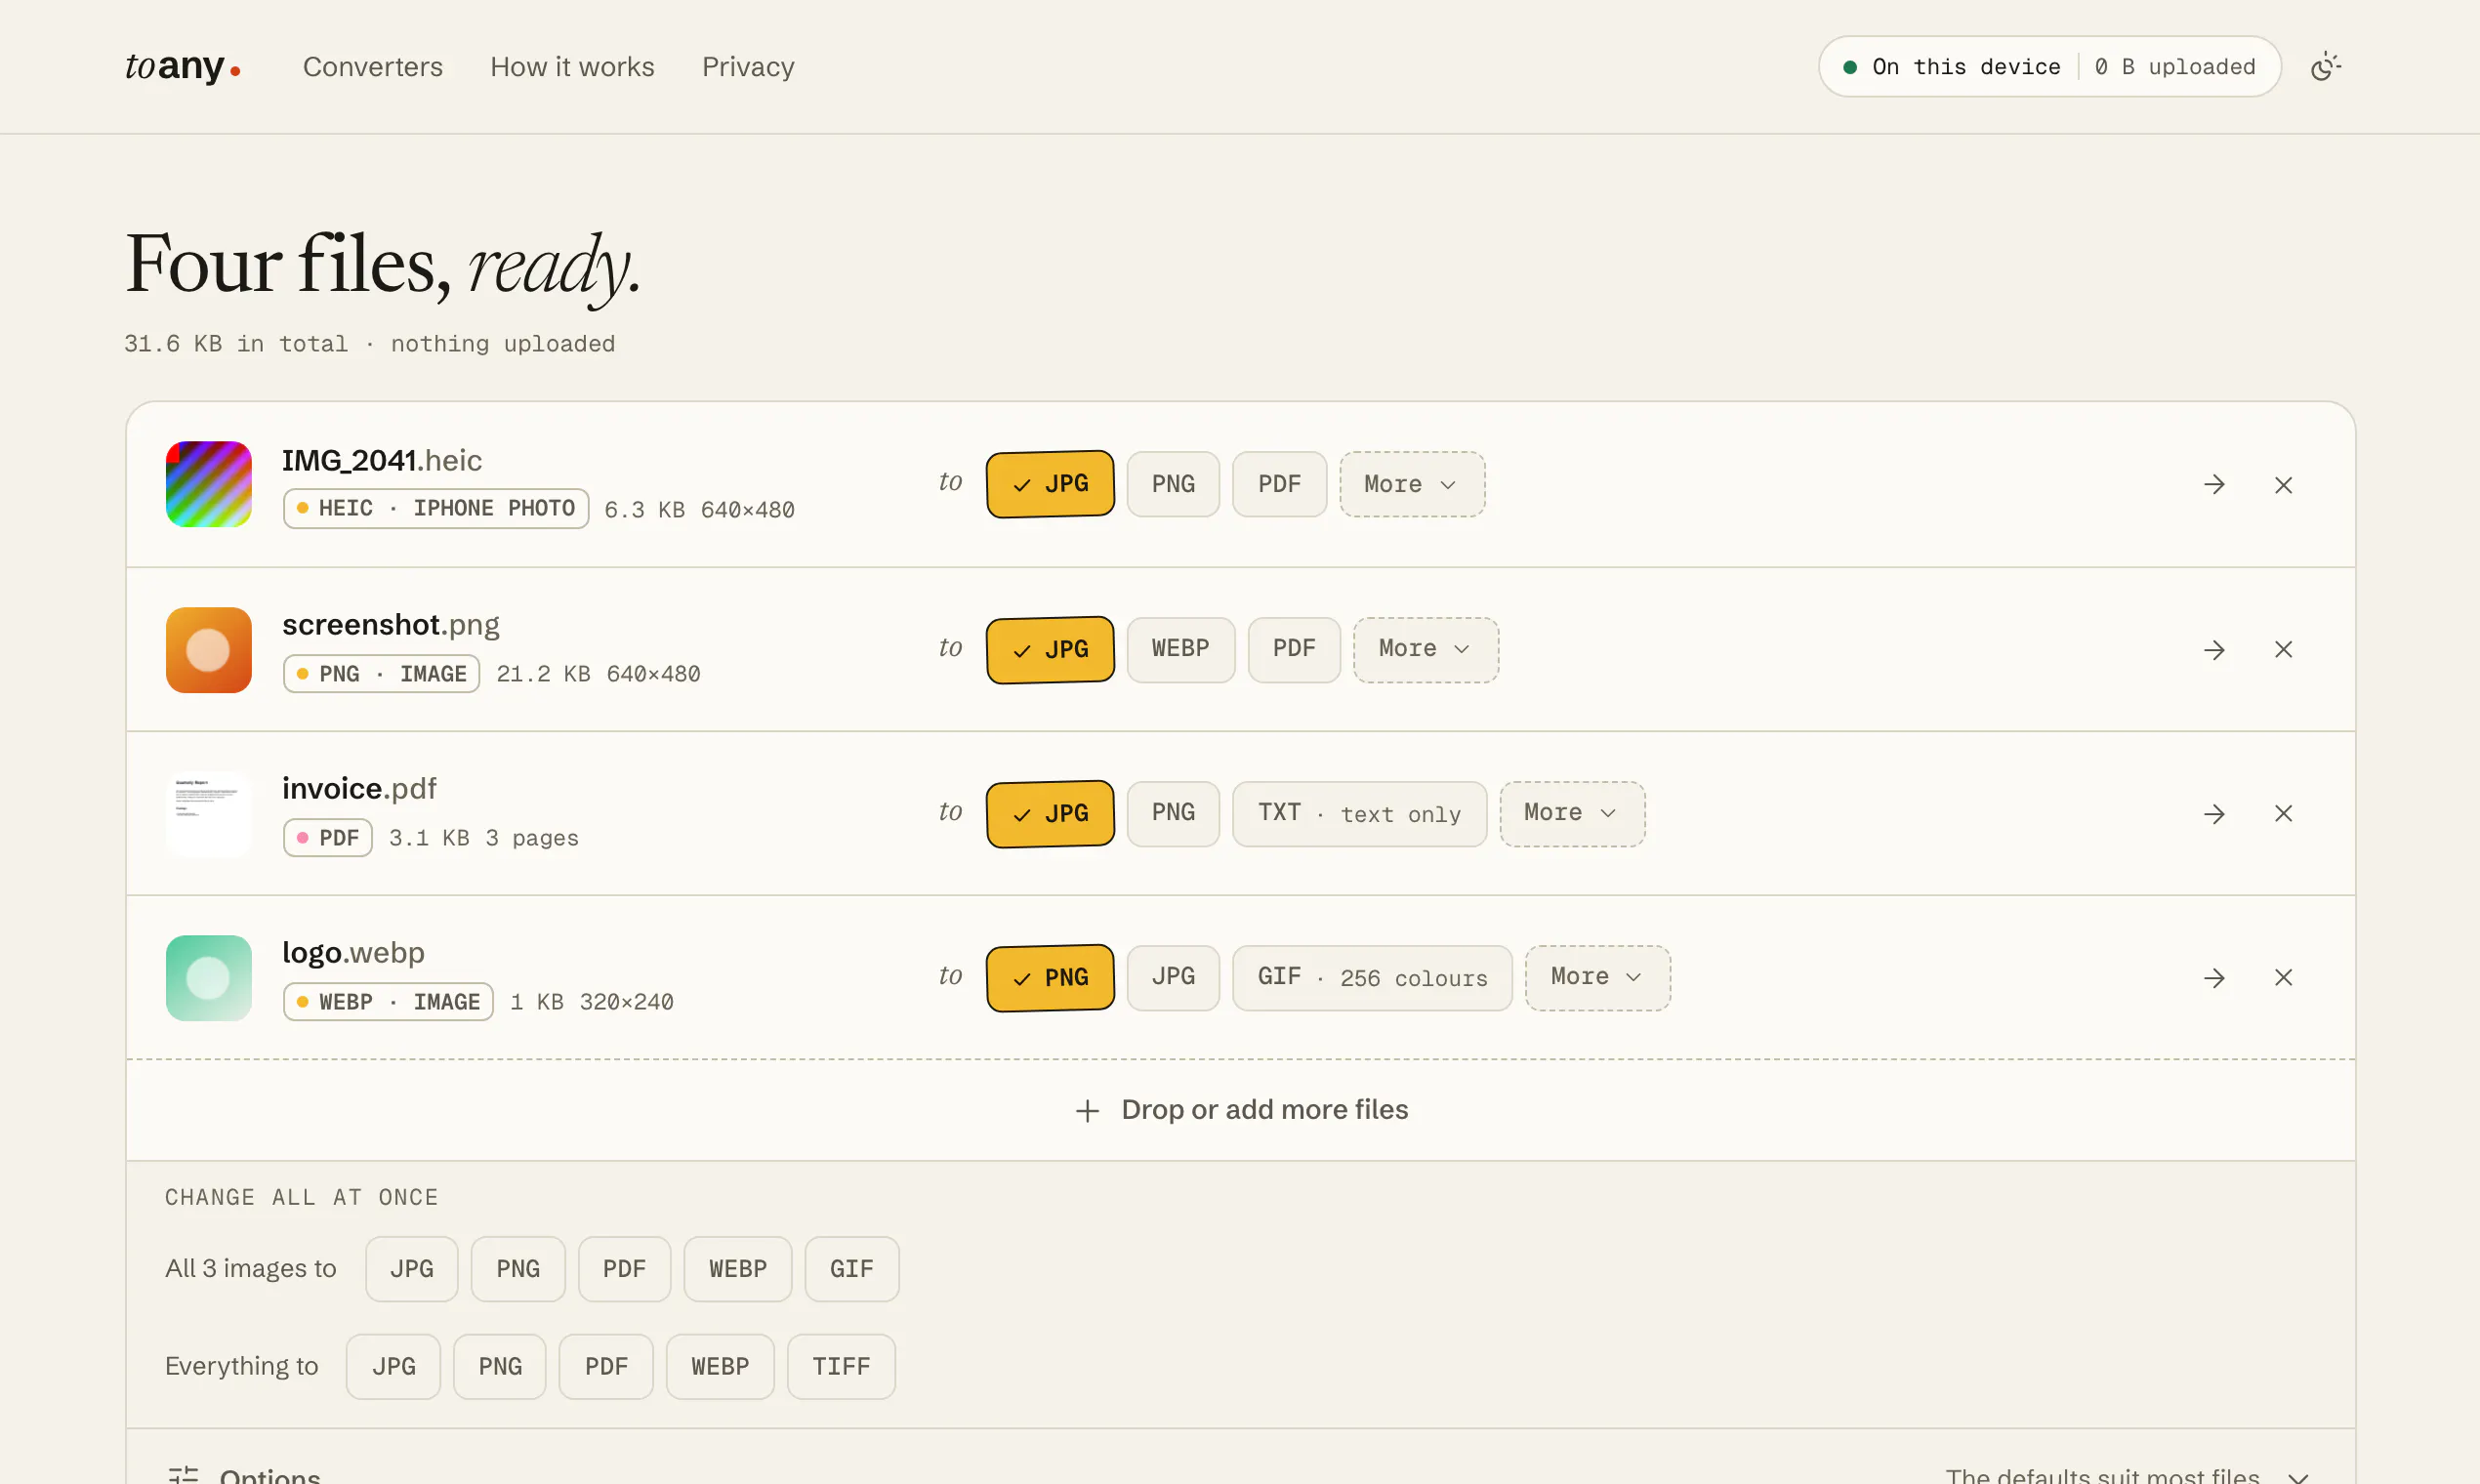Convert everything to PDF
Screen dimensions: 2480x1484
coord(606,1367)
